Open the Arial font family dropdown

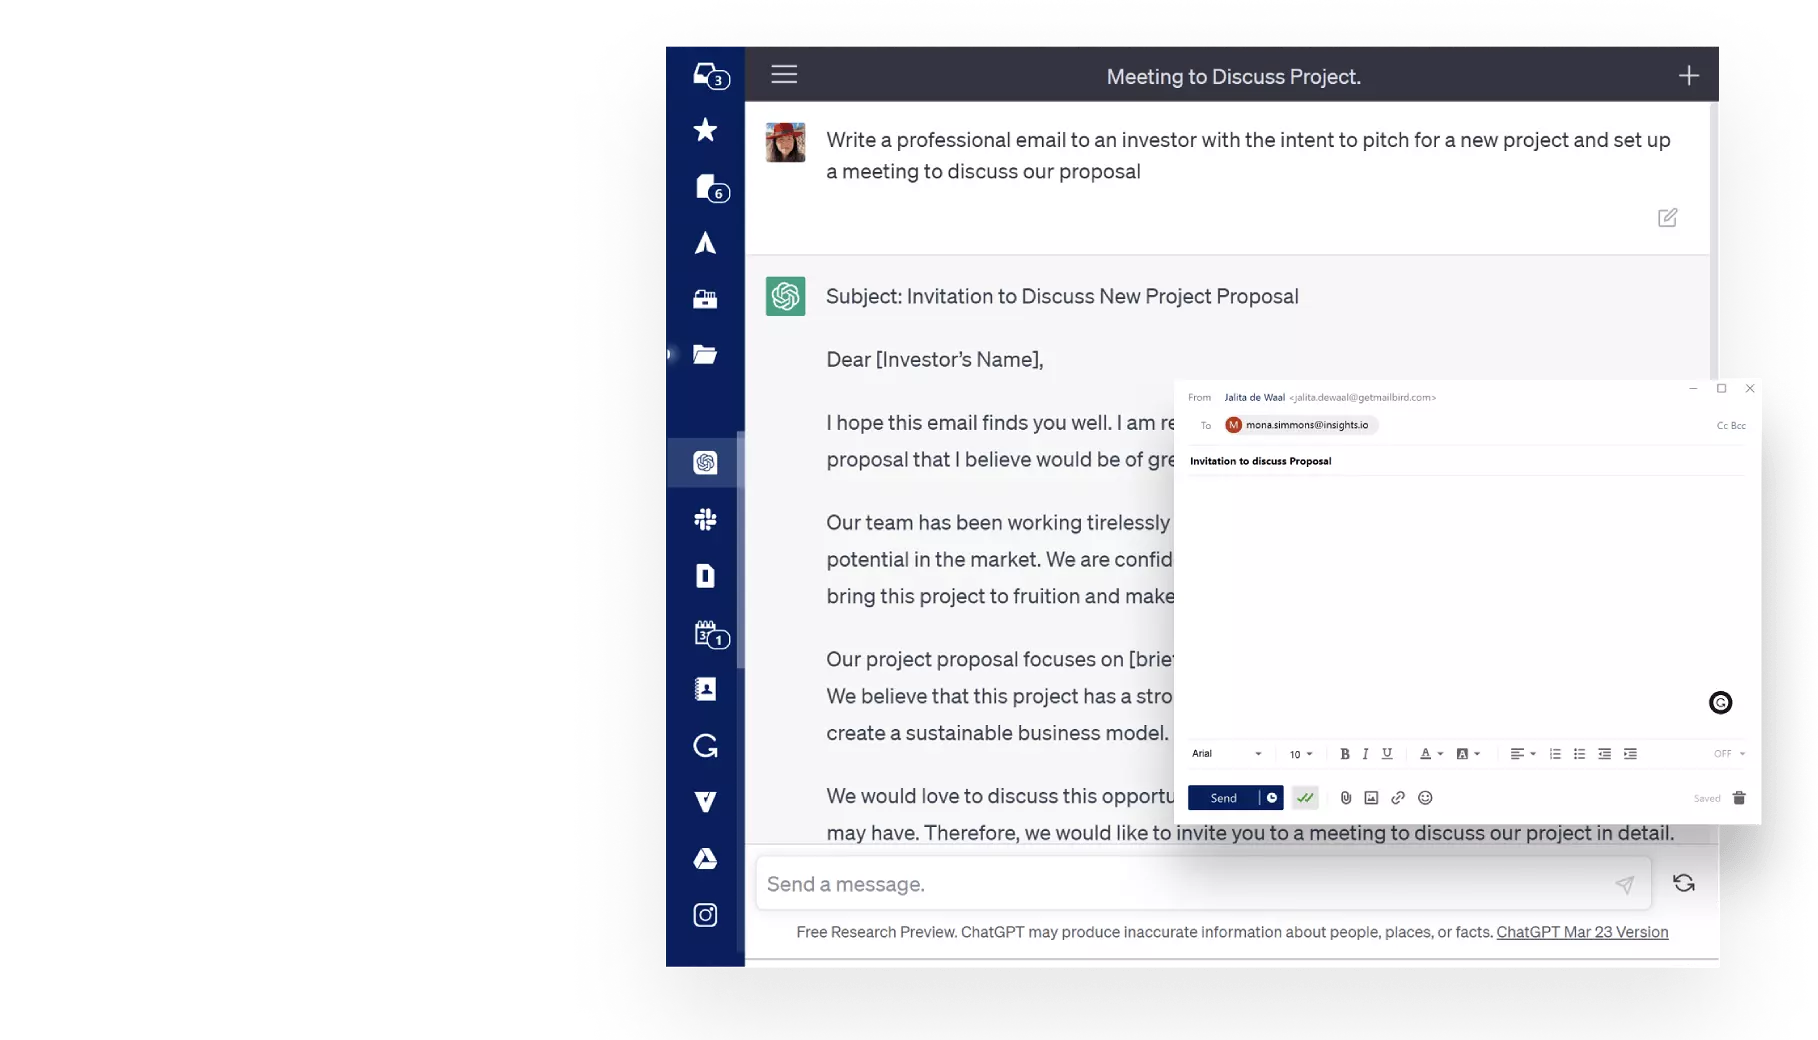[x=1227, y=754]
